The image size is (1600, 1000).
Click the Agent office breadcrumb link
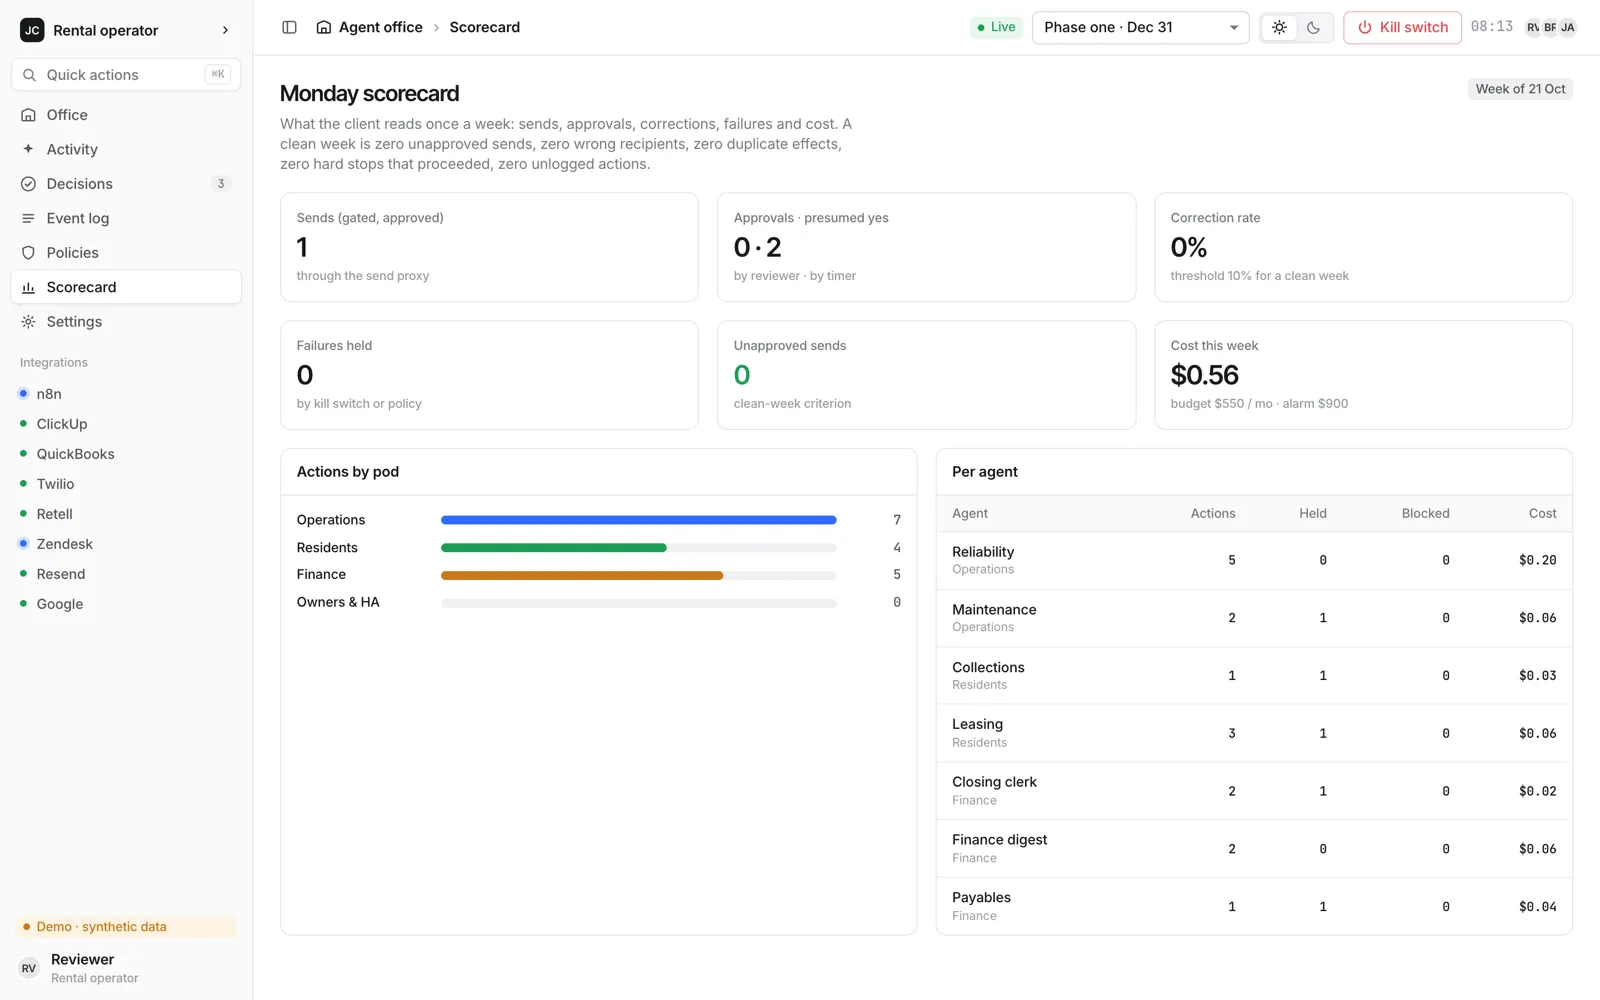(x=370, y=27)
